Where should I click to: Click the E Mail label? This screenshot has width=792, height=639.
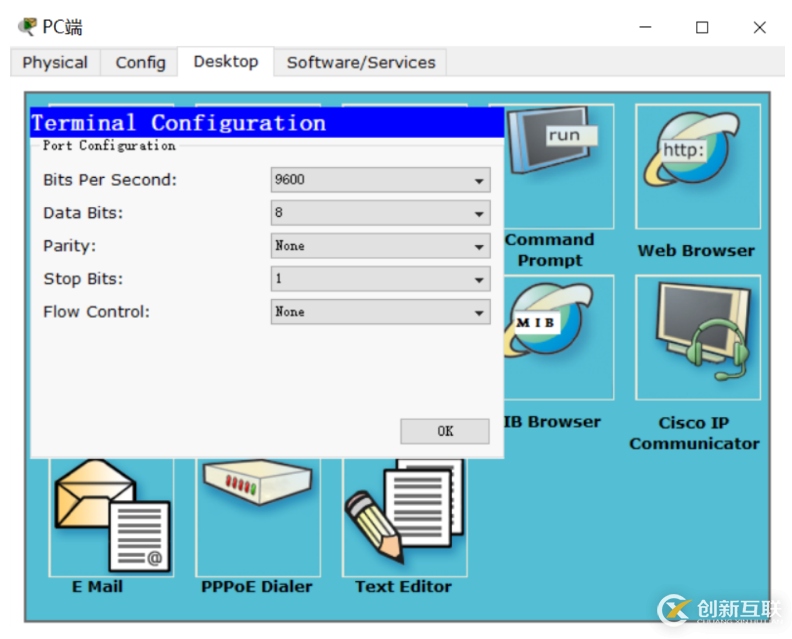point(97,586)
